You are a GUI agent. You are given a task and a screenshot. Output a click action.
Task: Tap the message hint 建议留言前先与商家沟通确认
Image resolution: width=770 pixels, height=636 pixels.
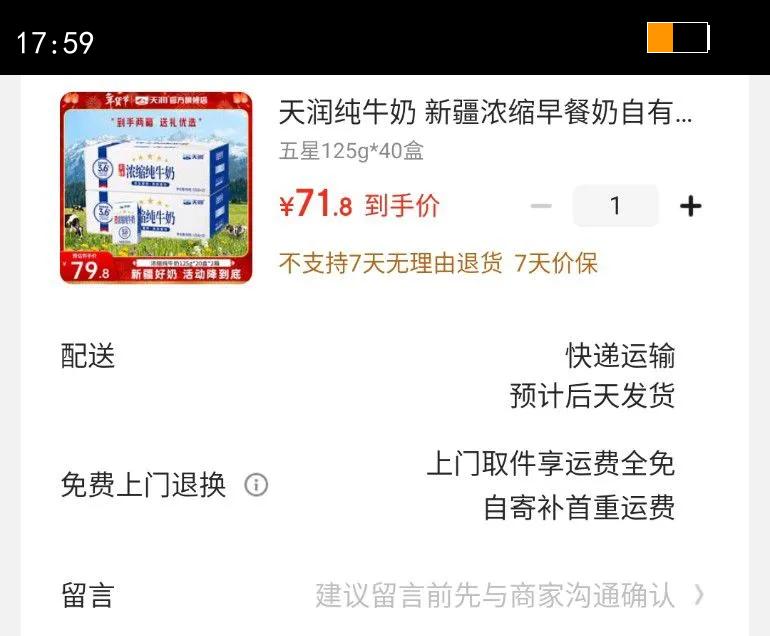495,595
